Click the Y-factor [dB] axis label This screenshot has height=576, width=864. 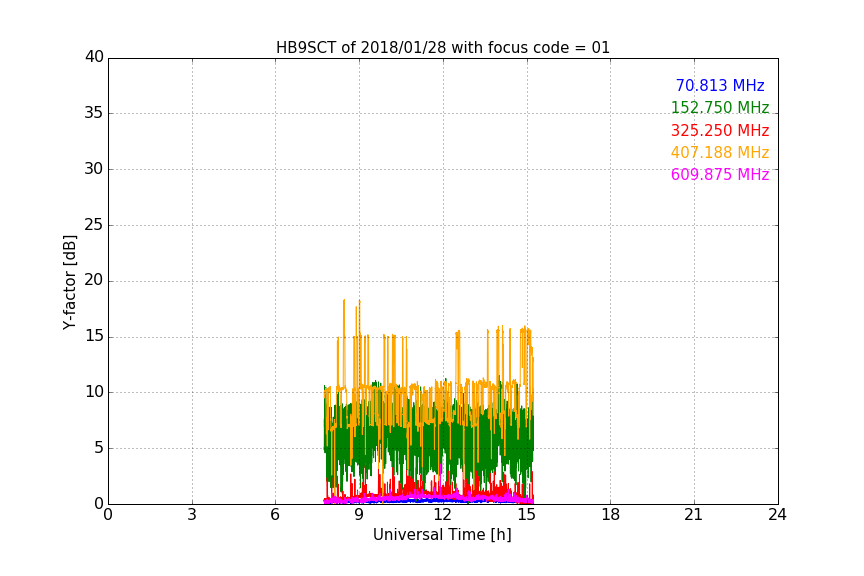coord(69,282)
